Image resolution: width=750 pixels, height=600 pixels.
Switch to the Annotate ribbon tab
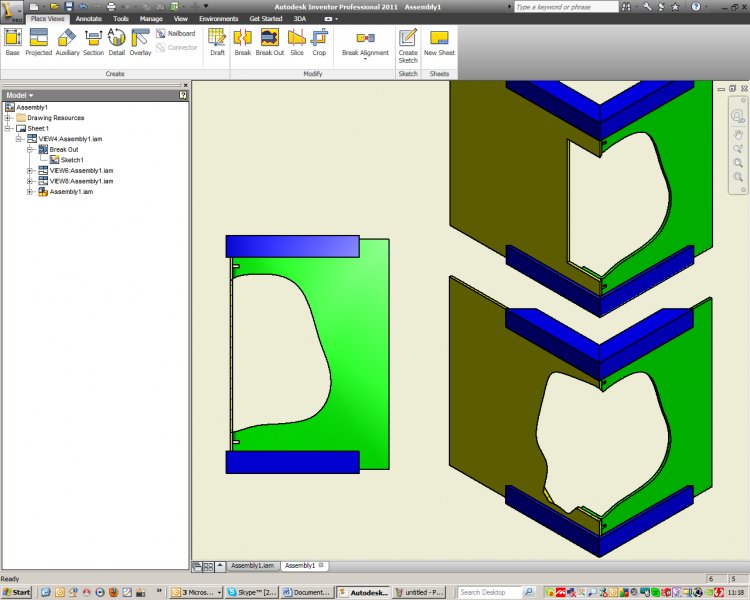(89, 18)
